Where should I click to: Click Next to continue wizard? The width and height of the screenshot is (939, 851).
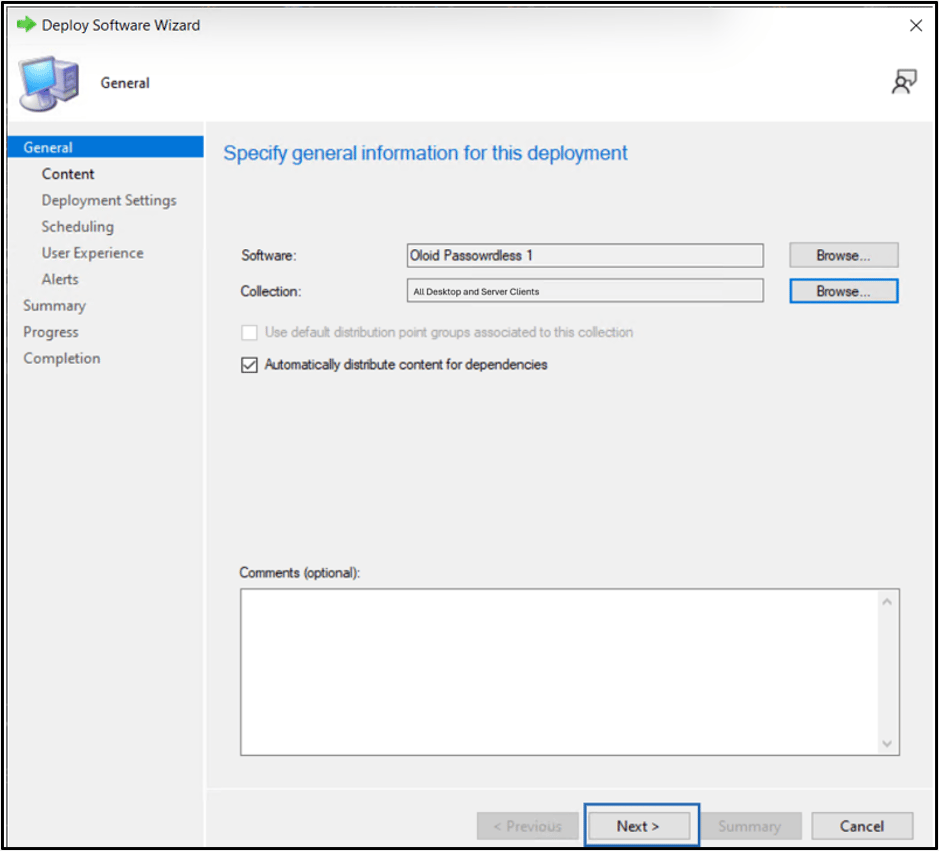pyautogui.click(x=638, y=826)
